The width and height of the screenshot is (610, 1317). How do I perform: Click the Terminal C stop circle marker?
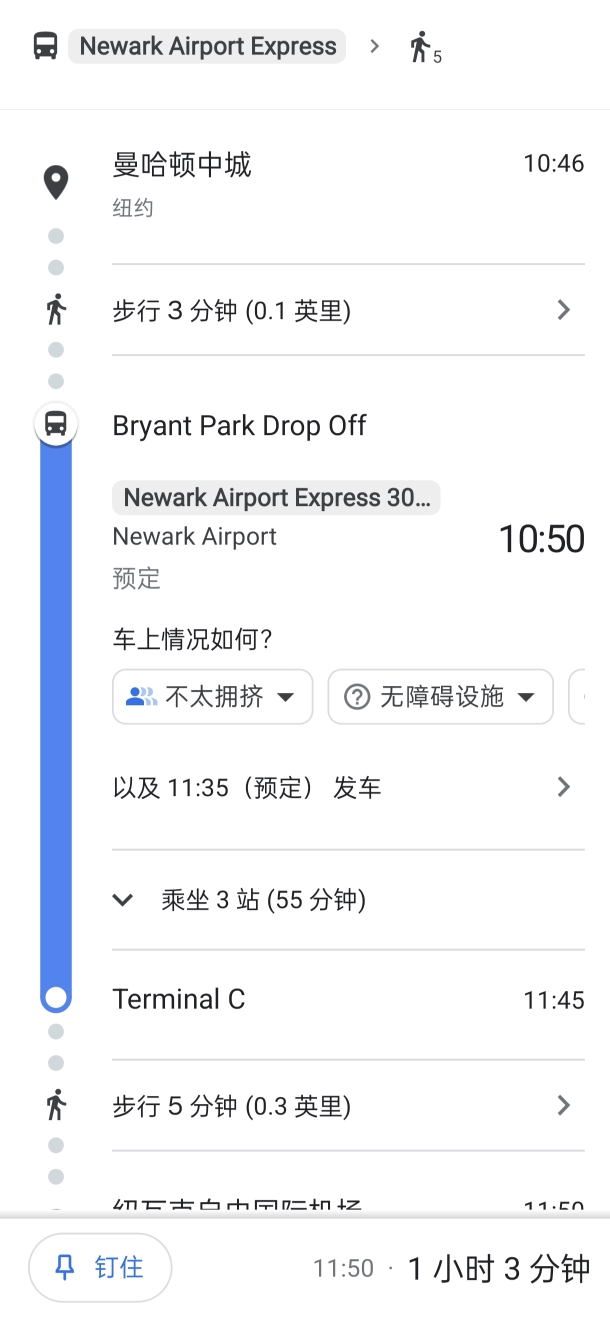click(56, 997)
